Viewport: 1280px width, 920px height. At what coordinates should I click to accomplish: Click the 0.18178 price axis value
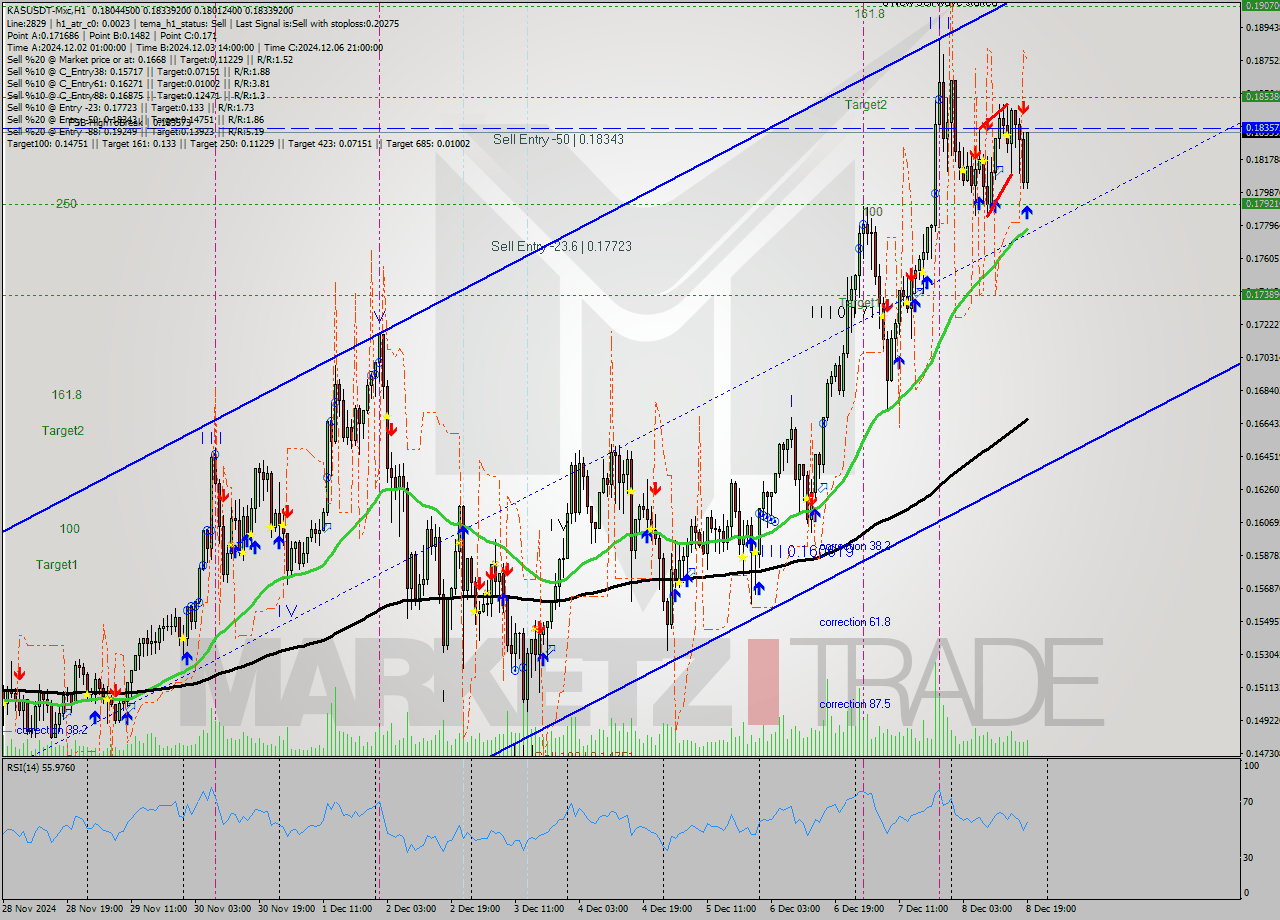pyautogui.click(x=1262, y=159)
